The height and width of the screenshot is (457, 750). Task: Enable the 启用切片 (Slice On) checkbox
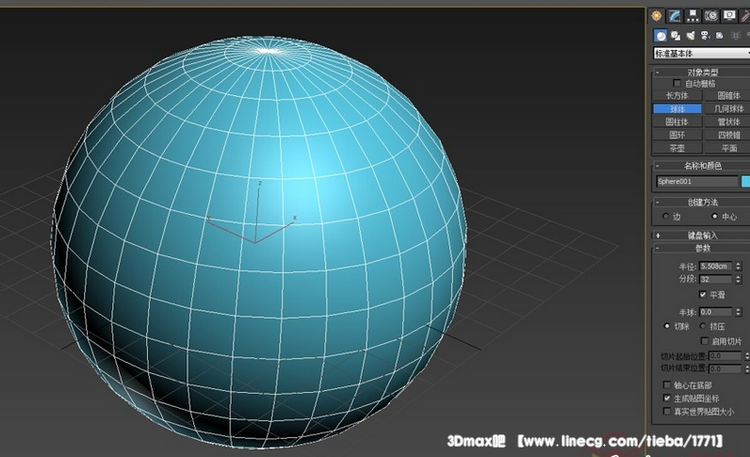[x=705, y=341]
